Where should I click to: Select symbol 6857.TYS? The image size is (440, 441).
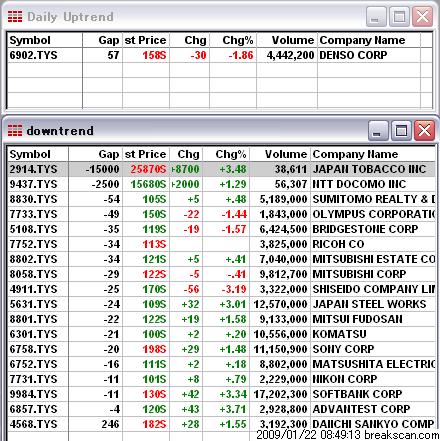[33, 409]
